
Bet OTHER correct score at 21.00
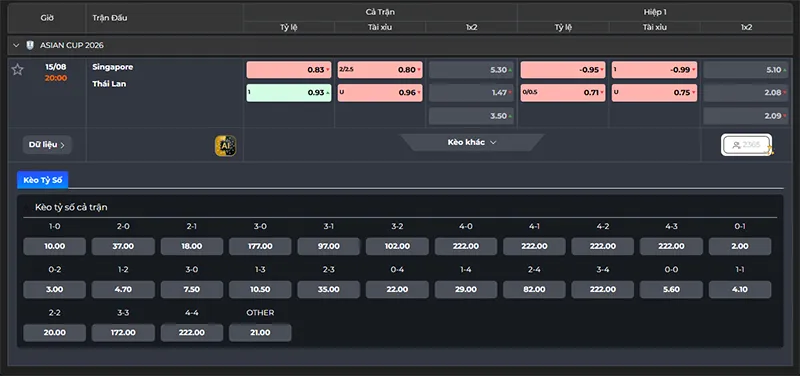click(260, 333)
